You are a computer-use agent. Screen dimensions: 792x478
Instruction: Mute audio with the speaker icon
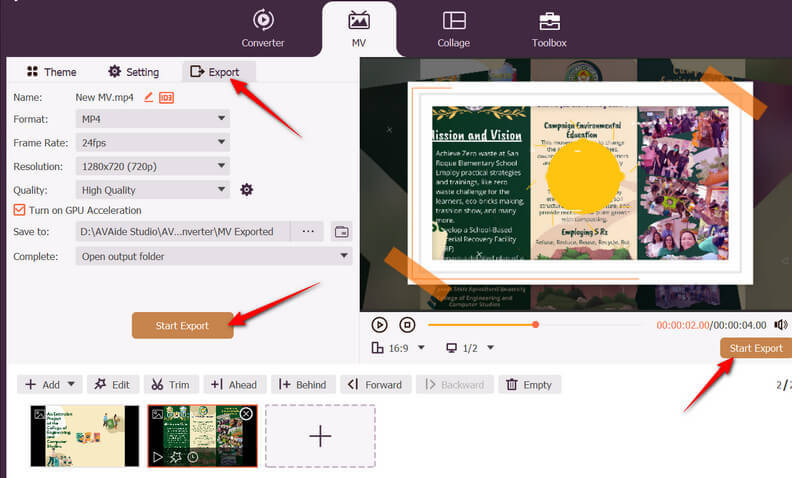point(780,325)
